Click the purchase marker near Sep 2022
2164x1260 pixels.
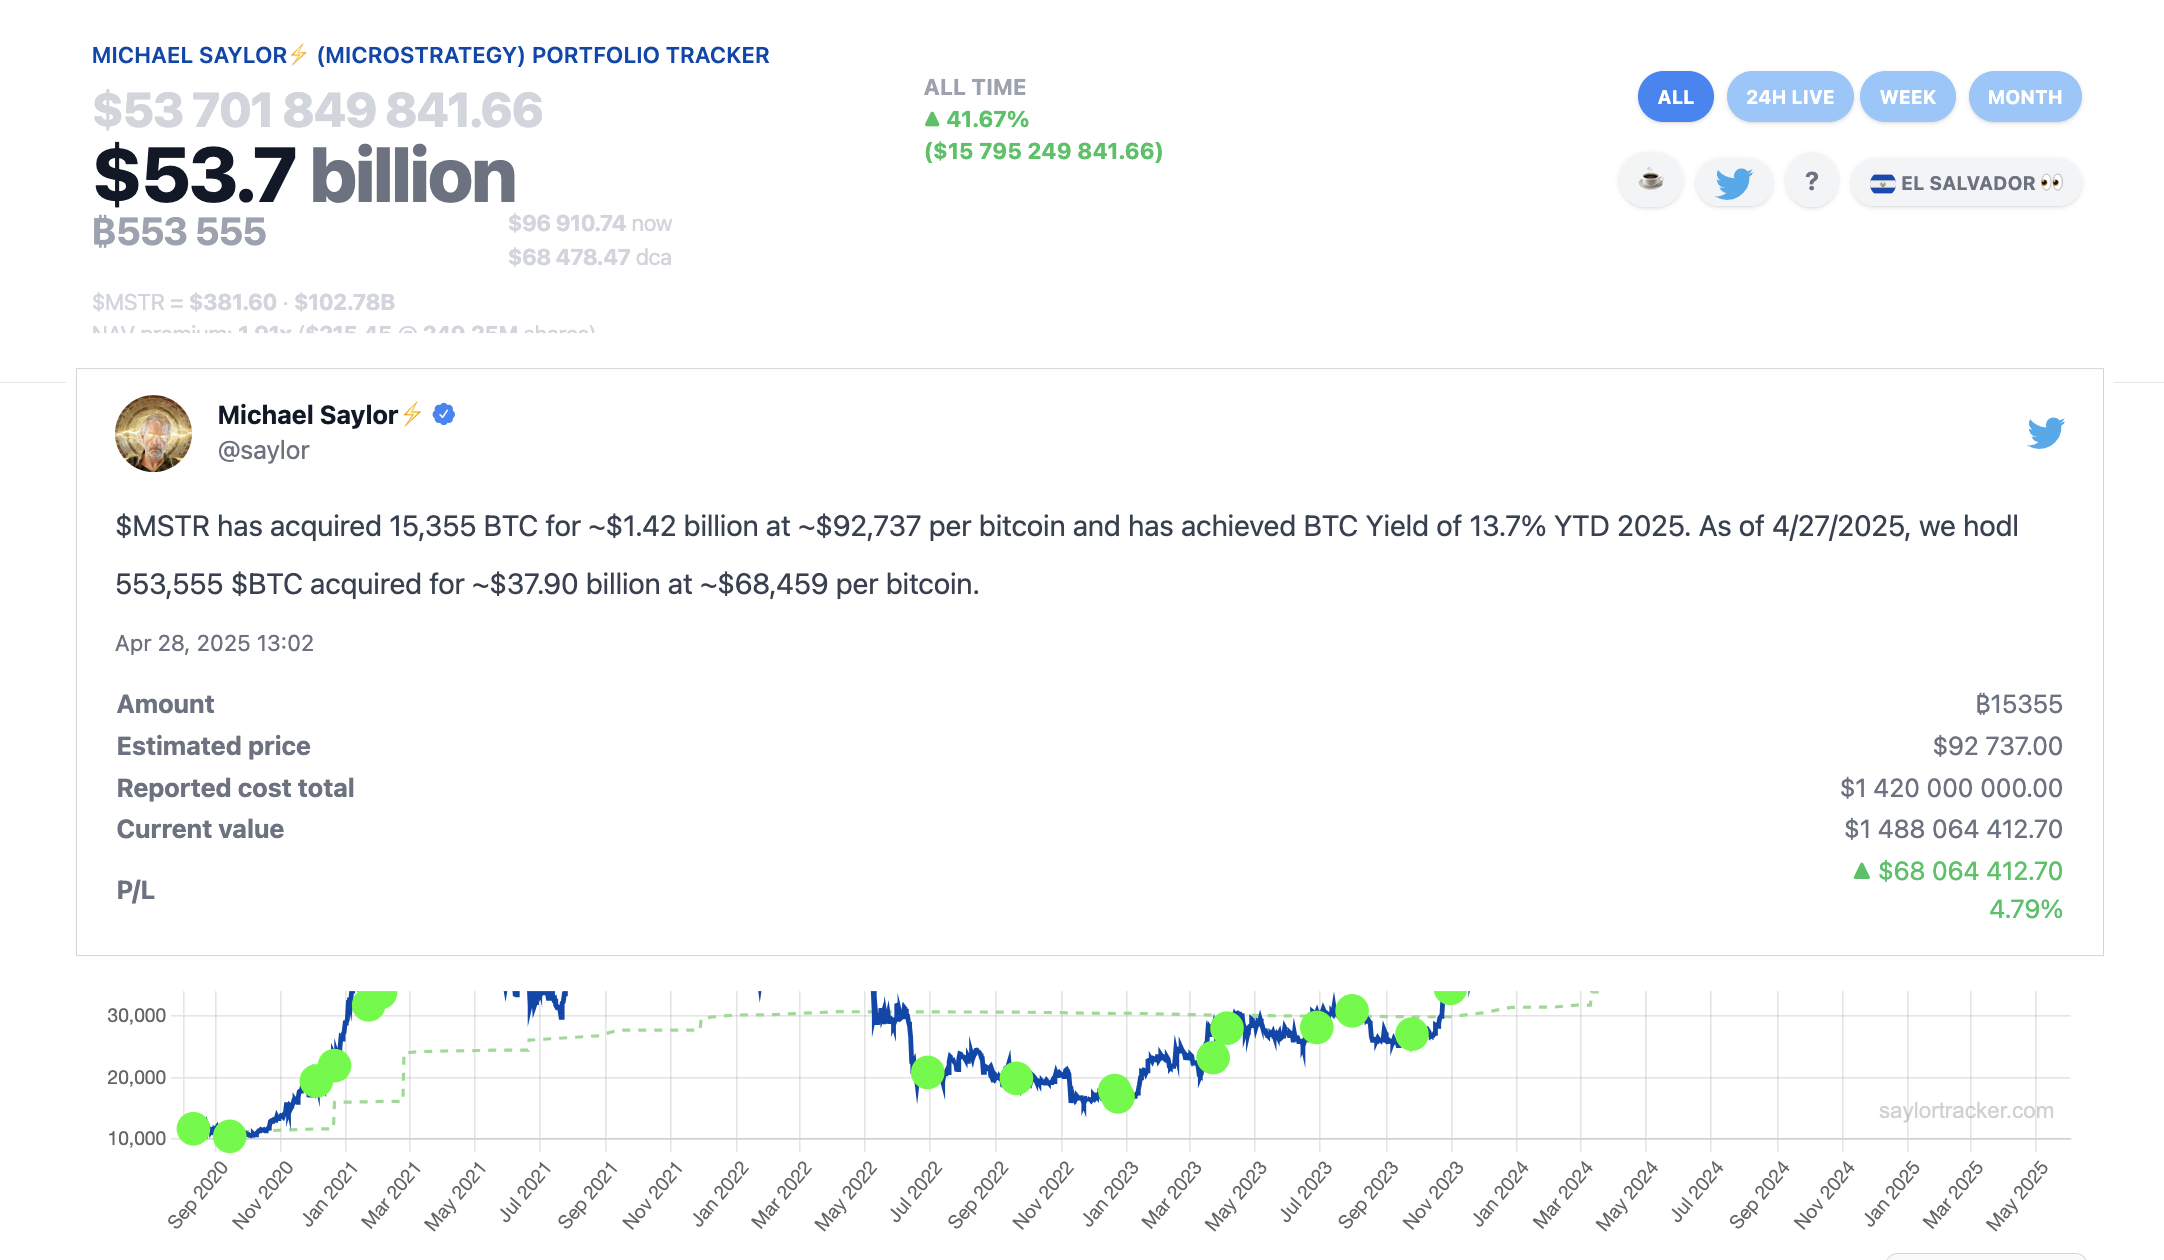click(1016, 1078)
